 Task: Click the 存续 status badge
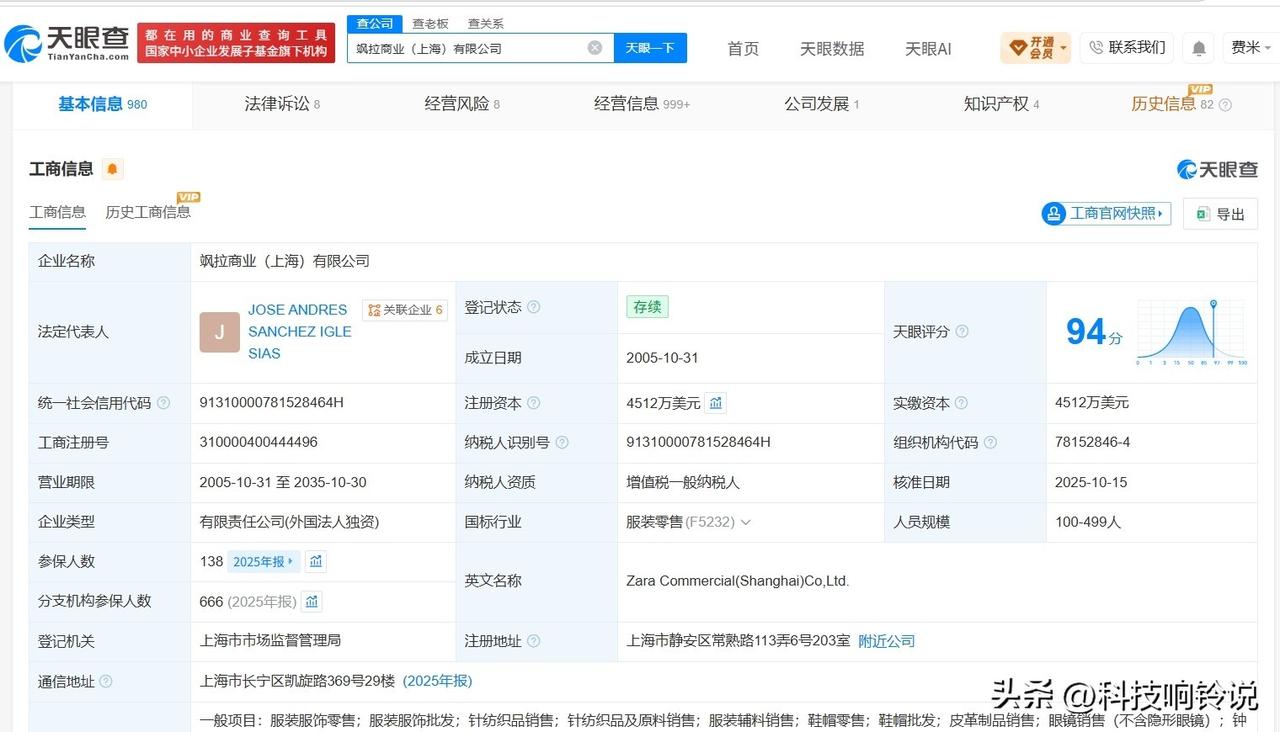pos(647,307)
